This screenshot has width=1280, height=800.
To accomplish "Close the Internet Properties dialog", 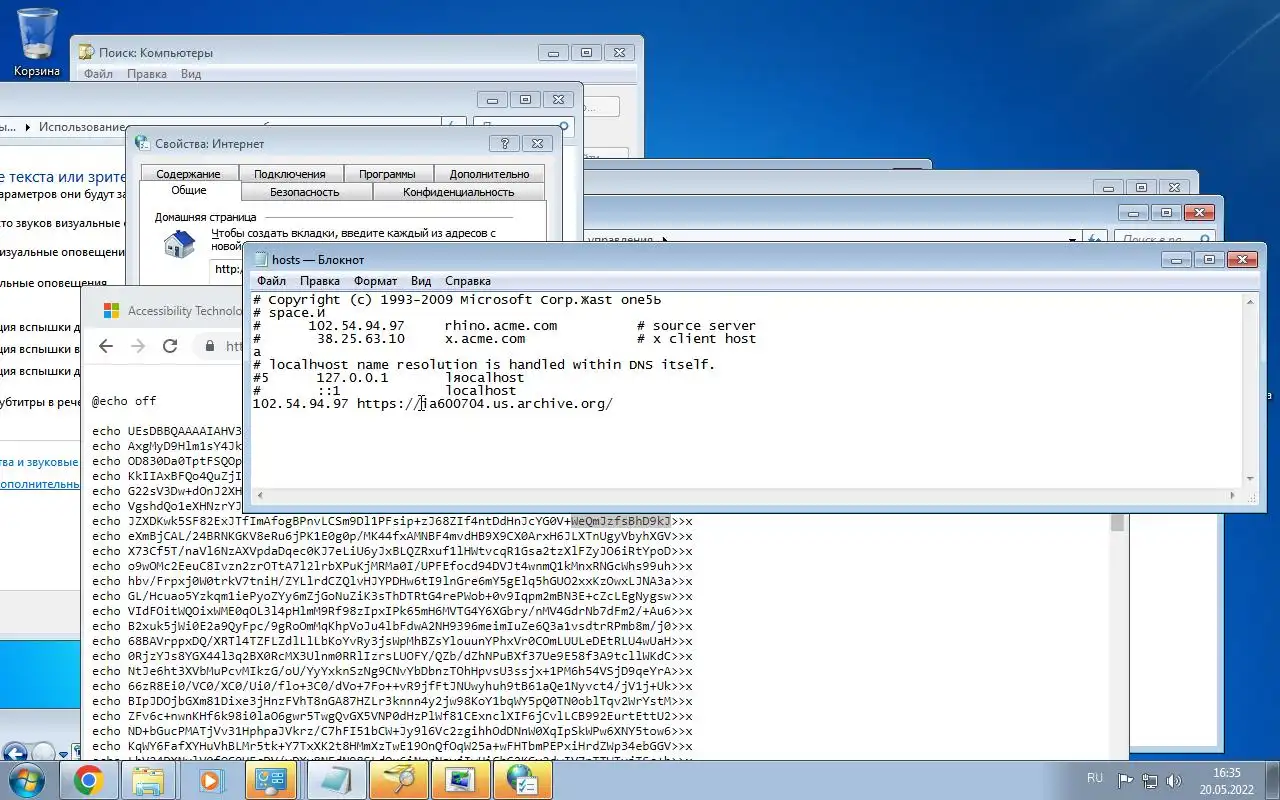I will tap(537, 143).
